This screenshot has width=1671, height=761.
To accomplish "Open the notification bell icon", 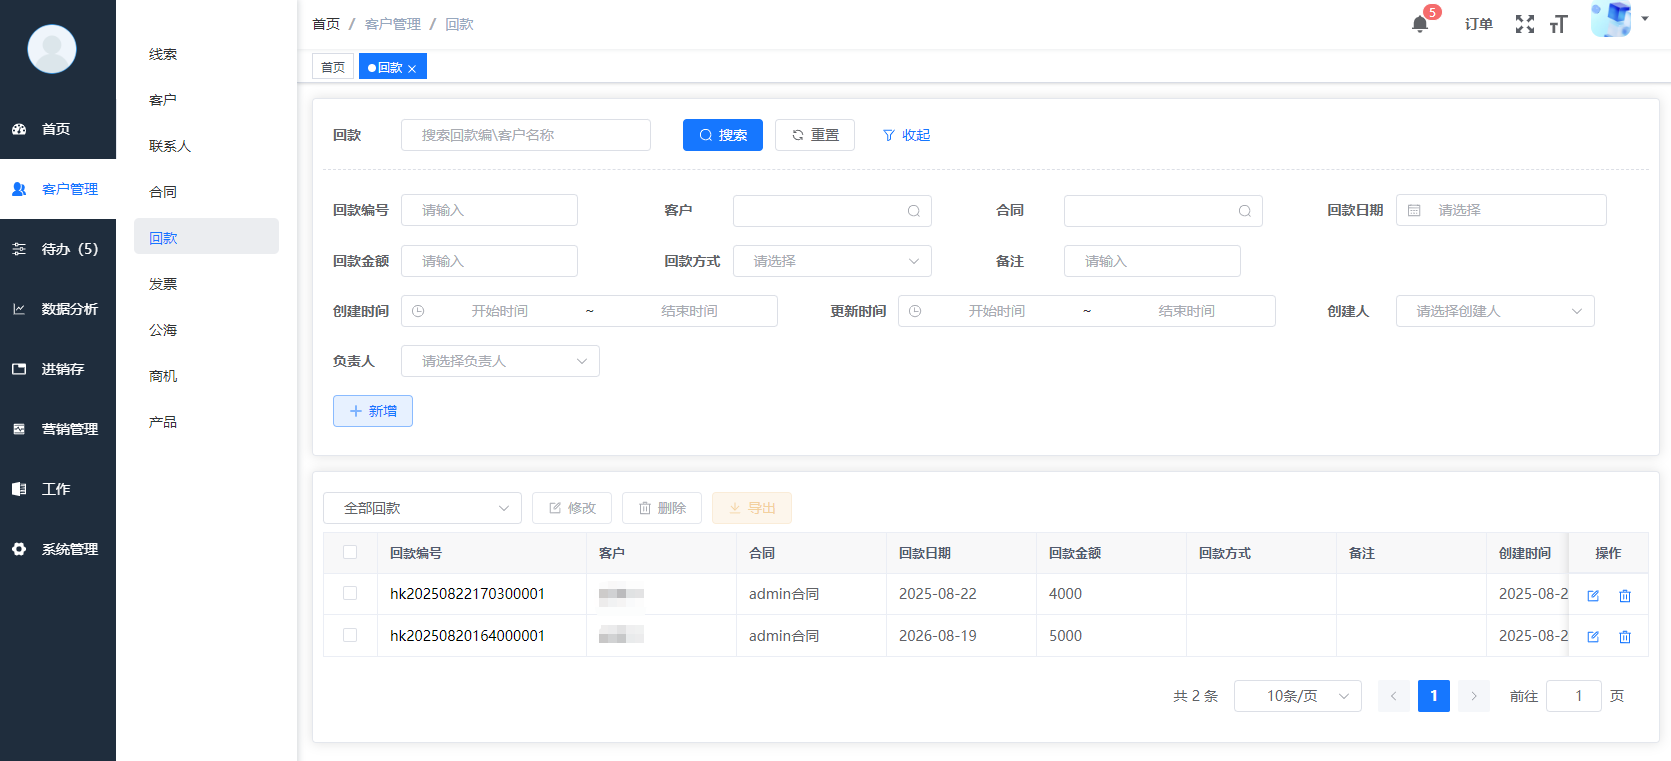I will click(x=1419, y=24).
